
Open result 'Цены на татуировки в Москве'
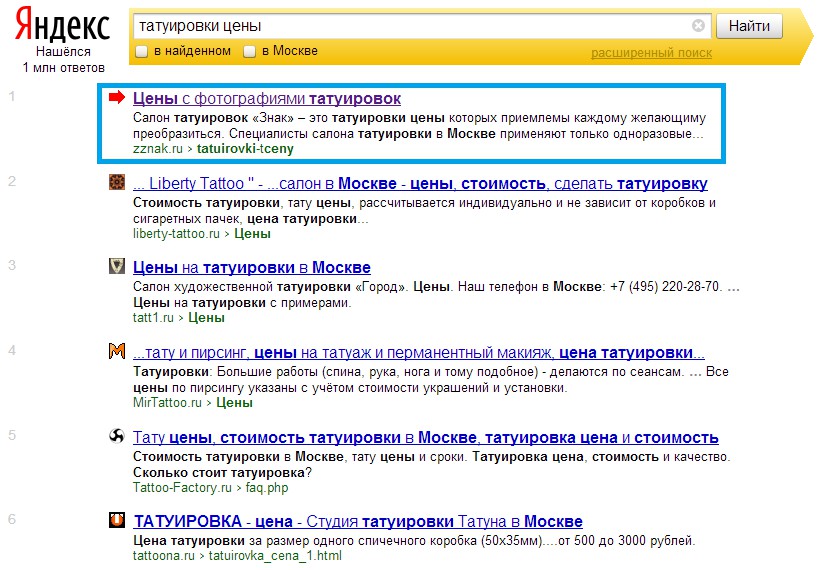(x=251, y=268)
